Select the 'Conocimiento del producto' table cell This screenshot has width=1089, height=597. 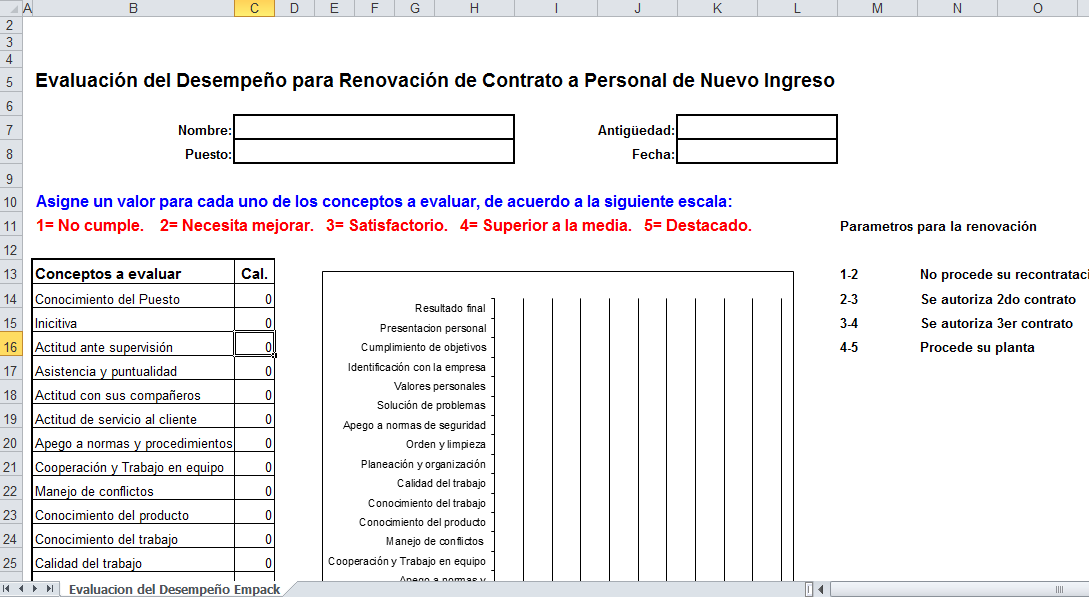coord(133,514)
